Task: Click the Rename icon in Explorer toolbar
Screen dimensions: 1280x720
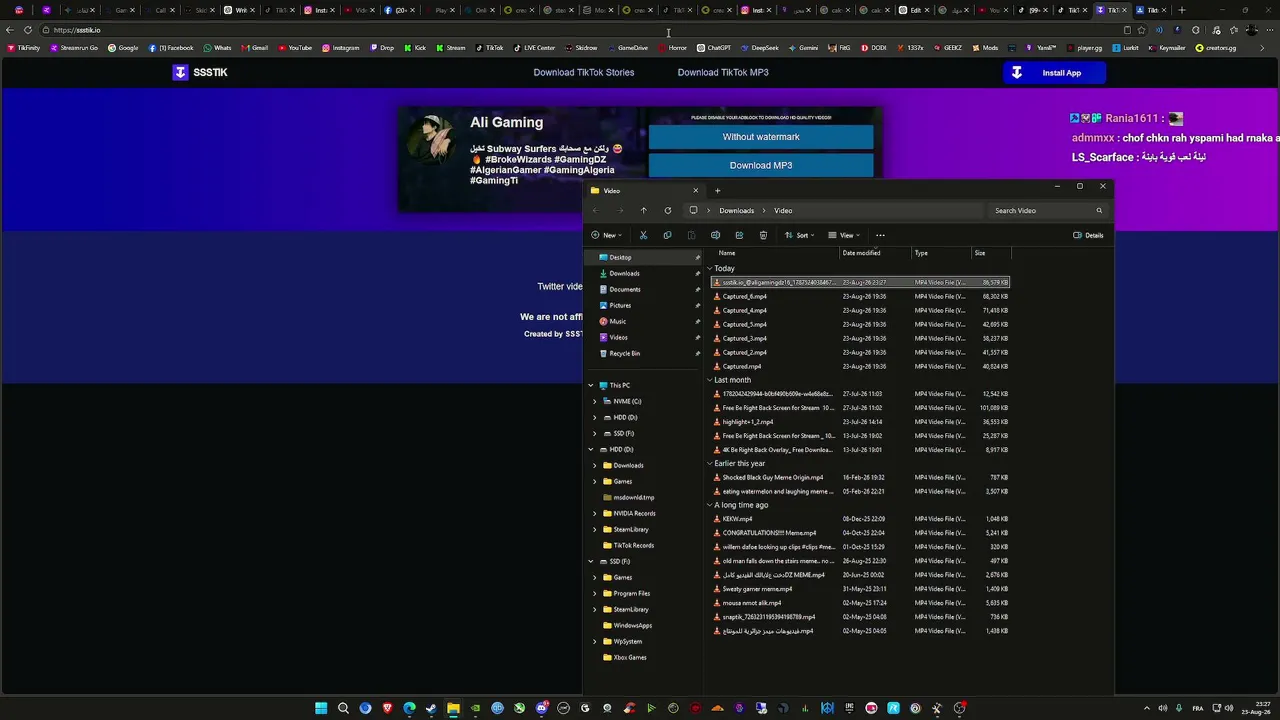Action: (715, 235)
